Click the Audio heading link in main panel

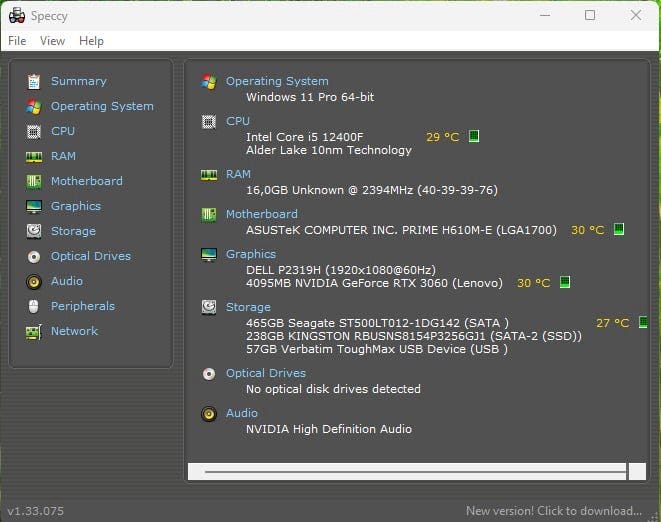pyautogui.click(x=242, y=413)
